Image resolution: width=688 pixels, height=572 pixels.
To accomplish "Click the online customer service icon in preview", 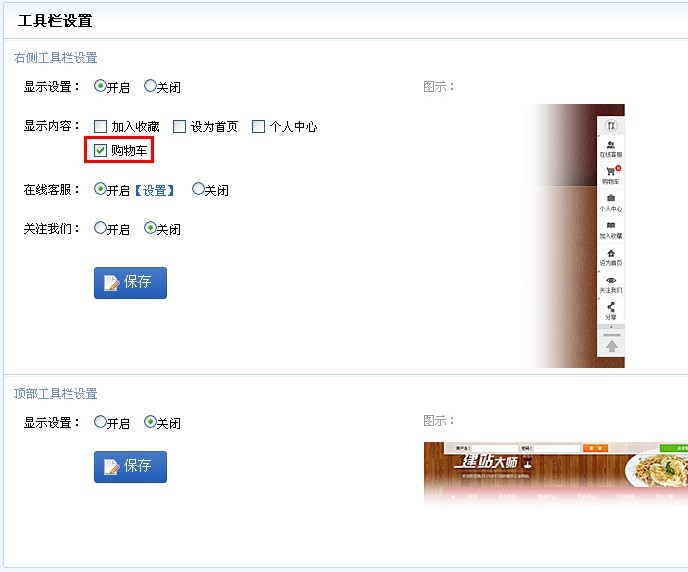I will [611, 145].
